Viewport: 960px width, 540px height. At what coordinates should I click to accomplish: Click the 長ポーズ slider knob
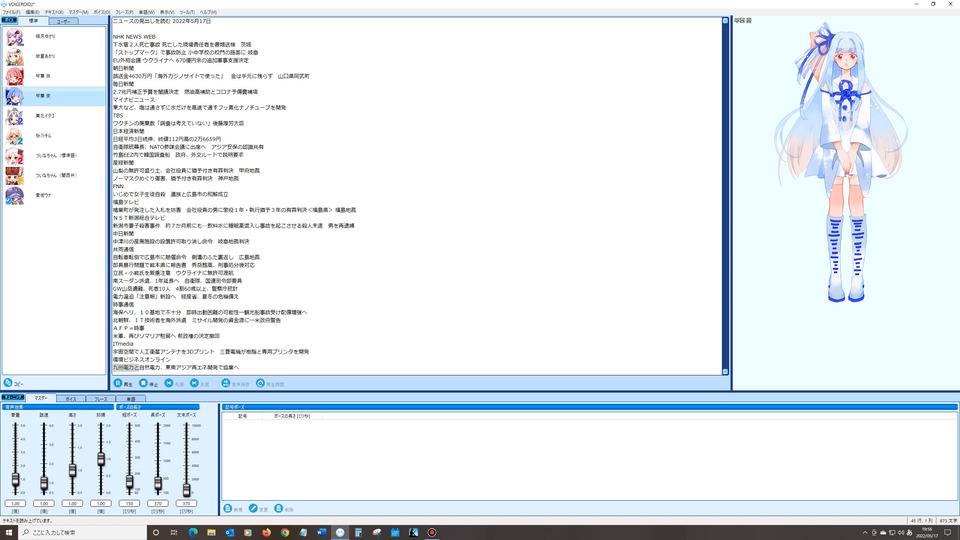(158, 484)
